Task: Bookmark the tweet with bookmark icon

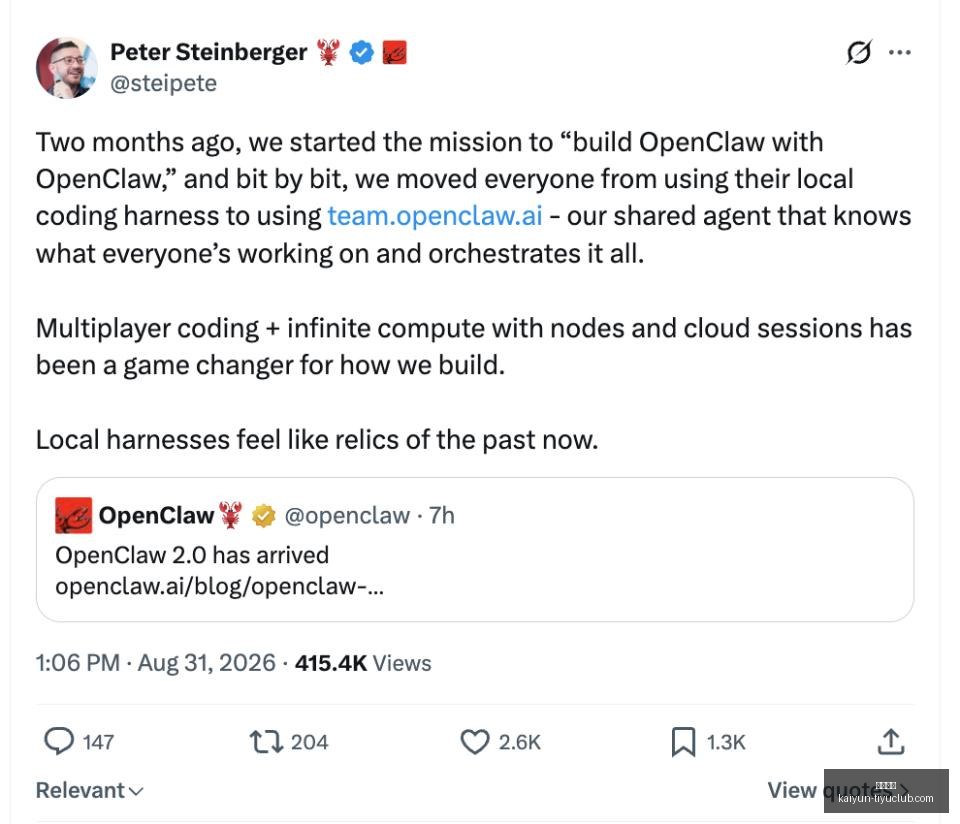Action: [x=683, y=741]
